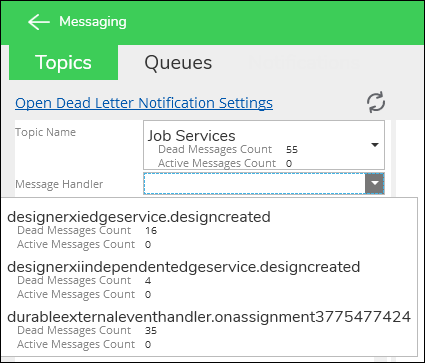
Task: Click Dead Messages Count value 16
Action: click(151, 230)
